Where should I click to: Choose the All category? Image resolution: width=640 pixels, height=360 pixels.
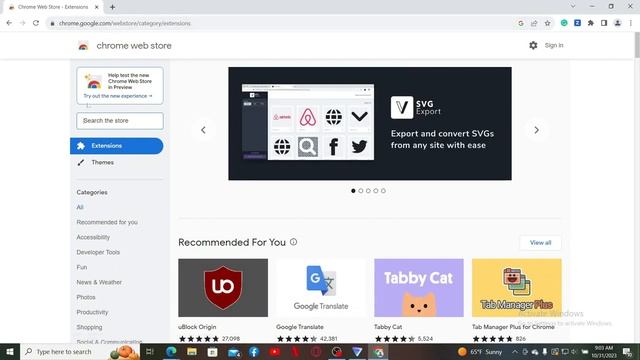(x=80, y=207)
